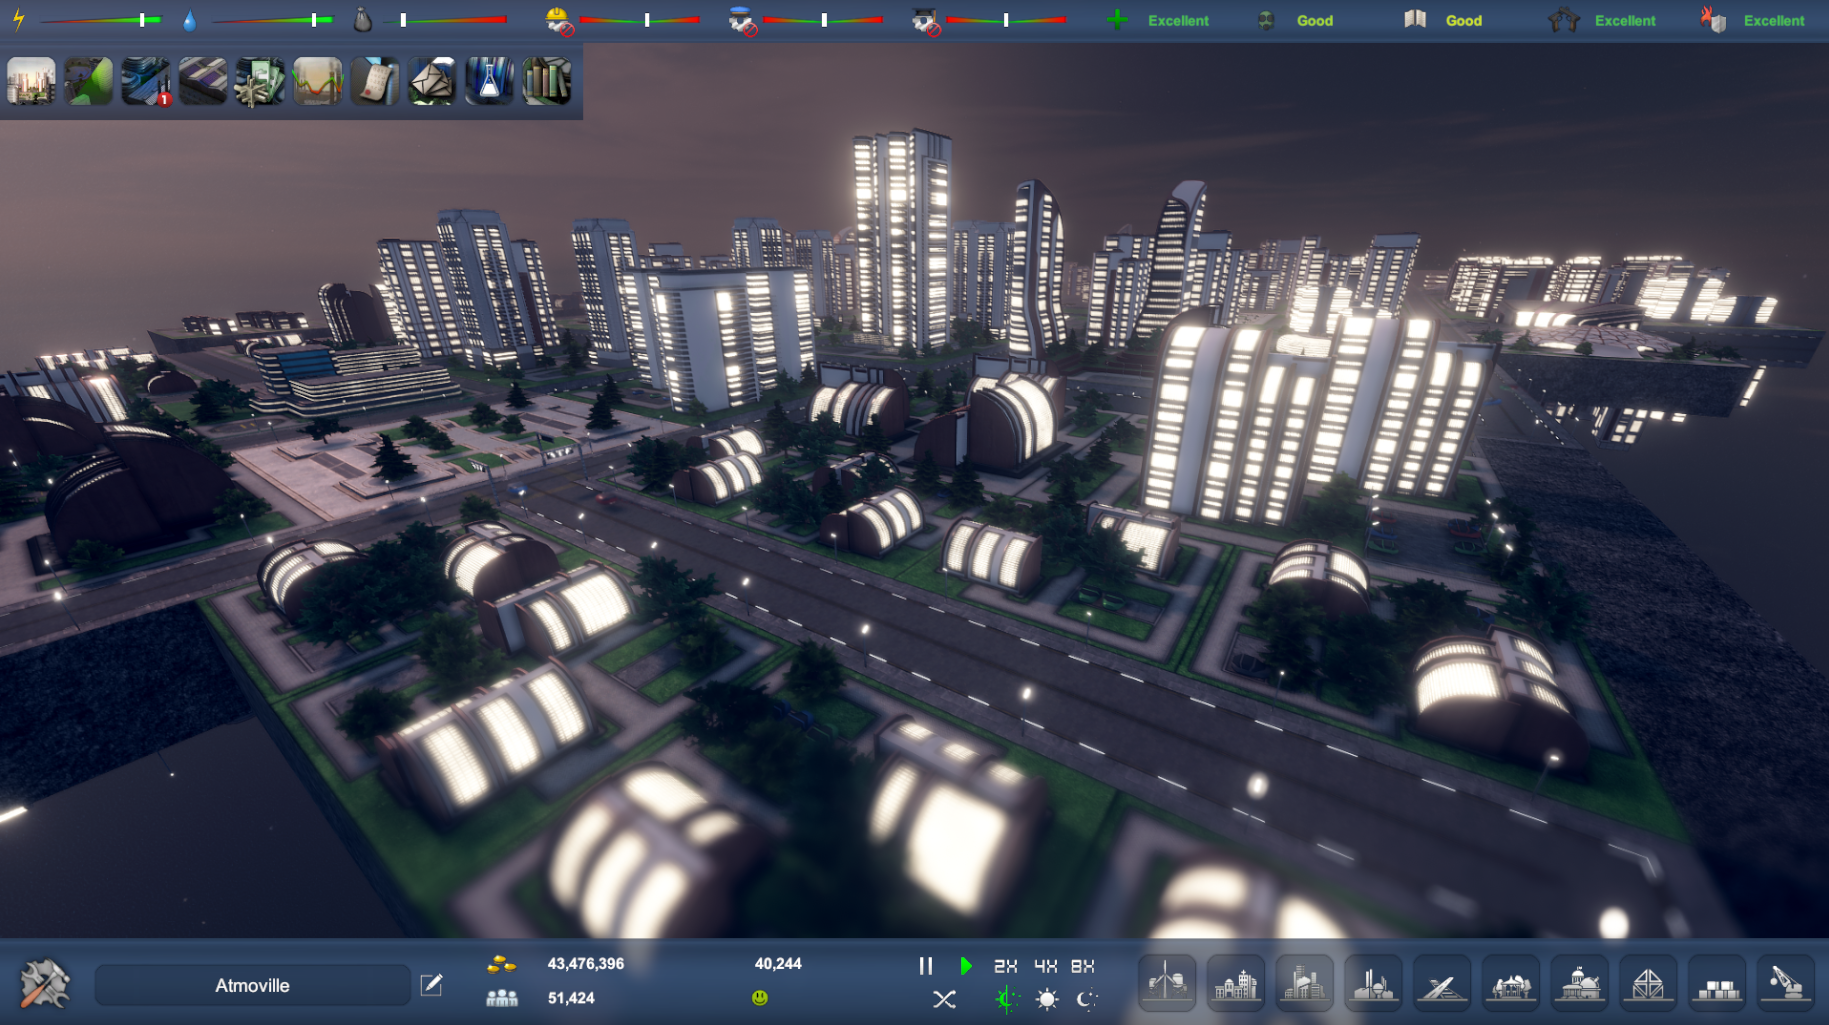Image resolution: width=1829 pixels, height=1025 pixels.
Task: Select the wrecking ball demolish tool
Action: click(1785, 983)
